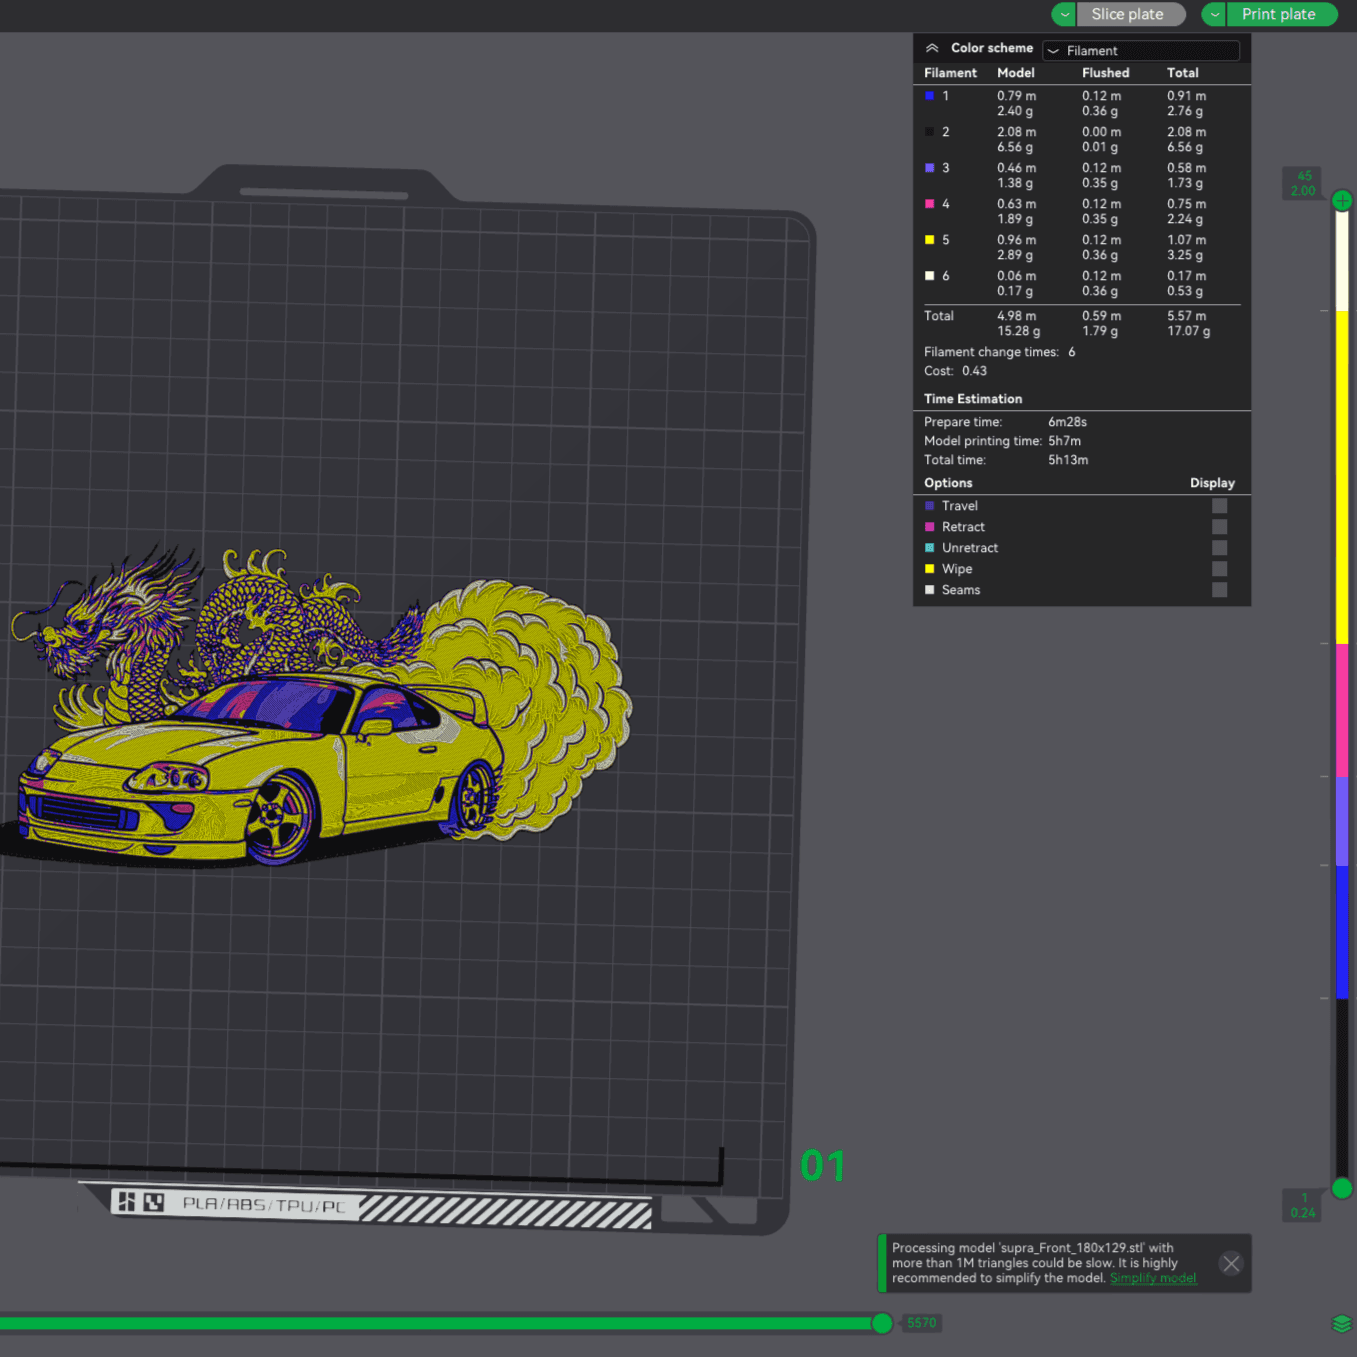Click the green horizontal progress track
The width and height of the screenshot is (1357, 1357).
point(436,1323)
